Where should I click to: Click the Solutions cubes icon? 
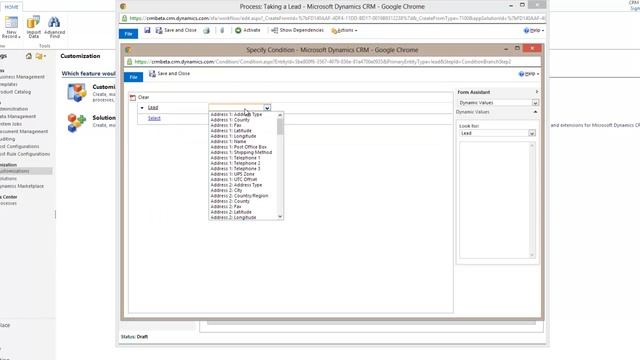click(x=77, y=122)
